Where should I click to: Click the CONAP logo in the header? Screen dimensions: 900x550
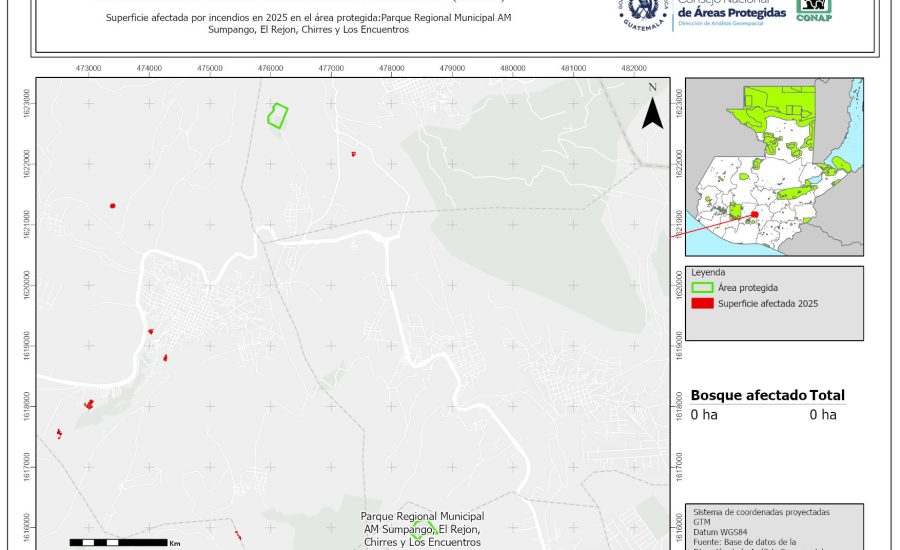[813, 10]
